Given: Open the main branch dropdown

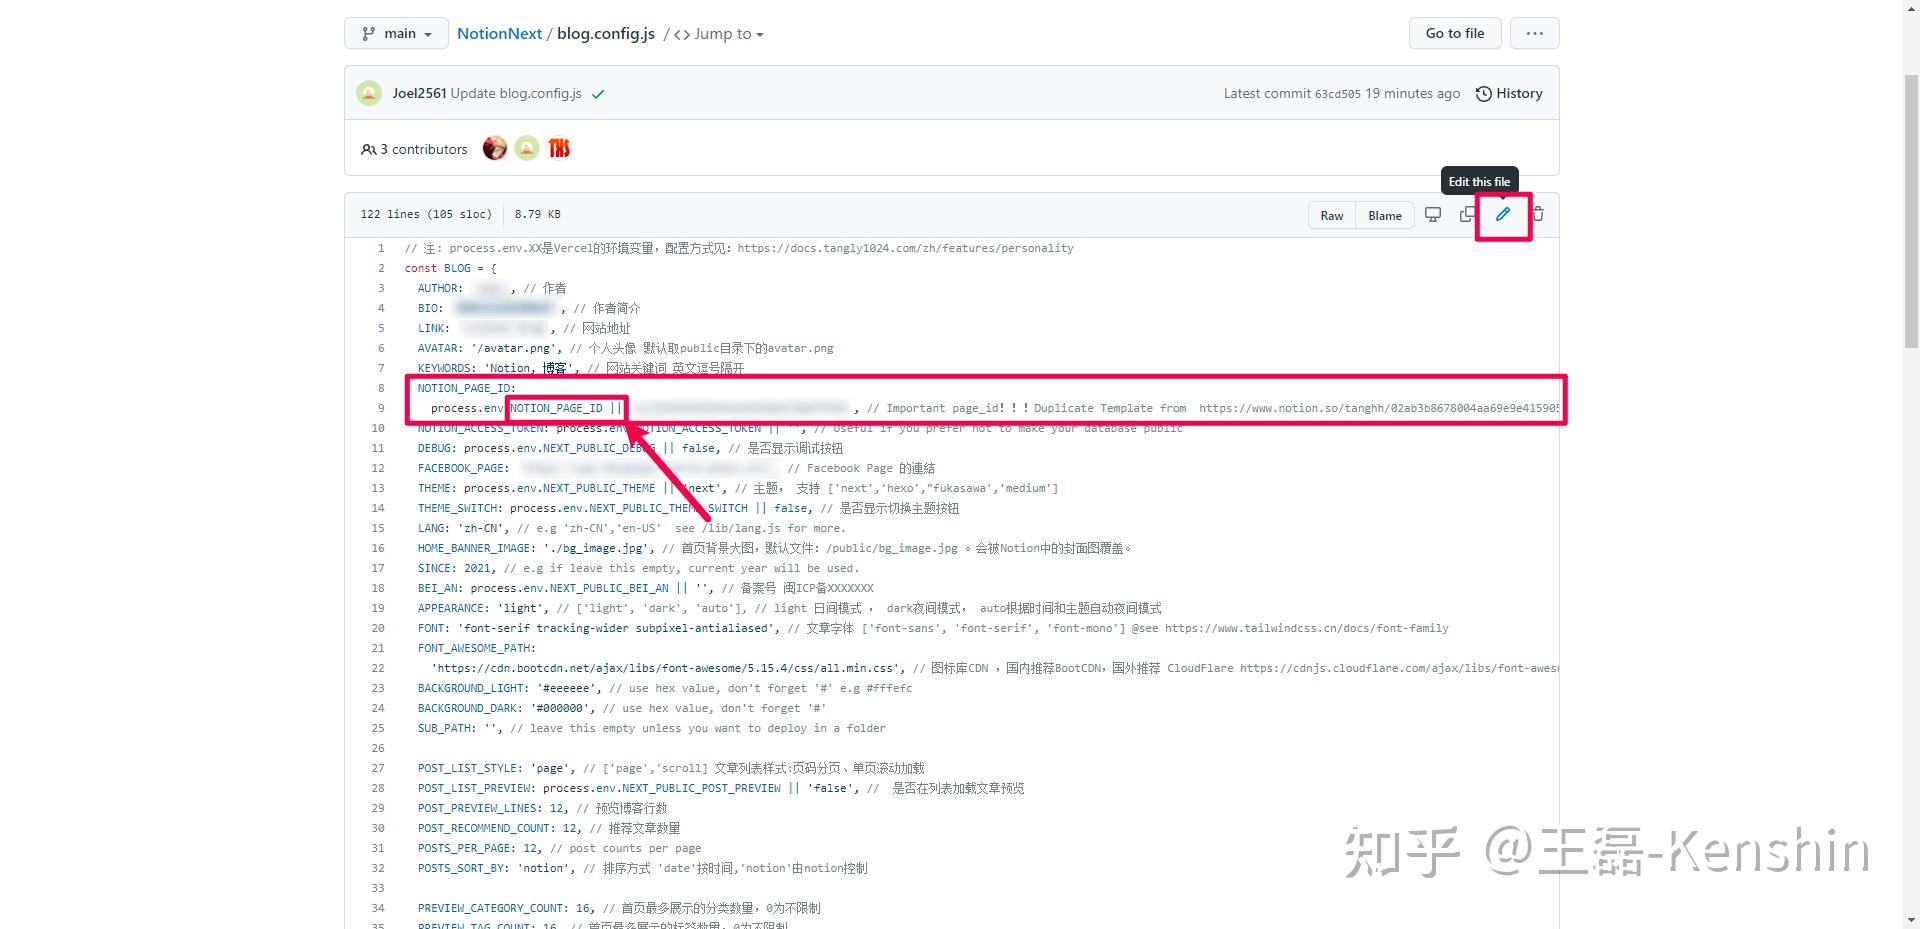Looking at the screenshot, I should (x=396, y=33).
